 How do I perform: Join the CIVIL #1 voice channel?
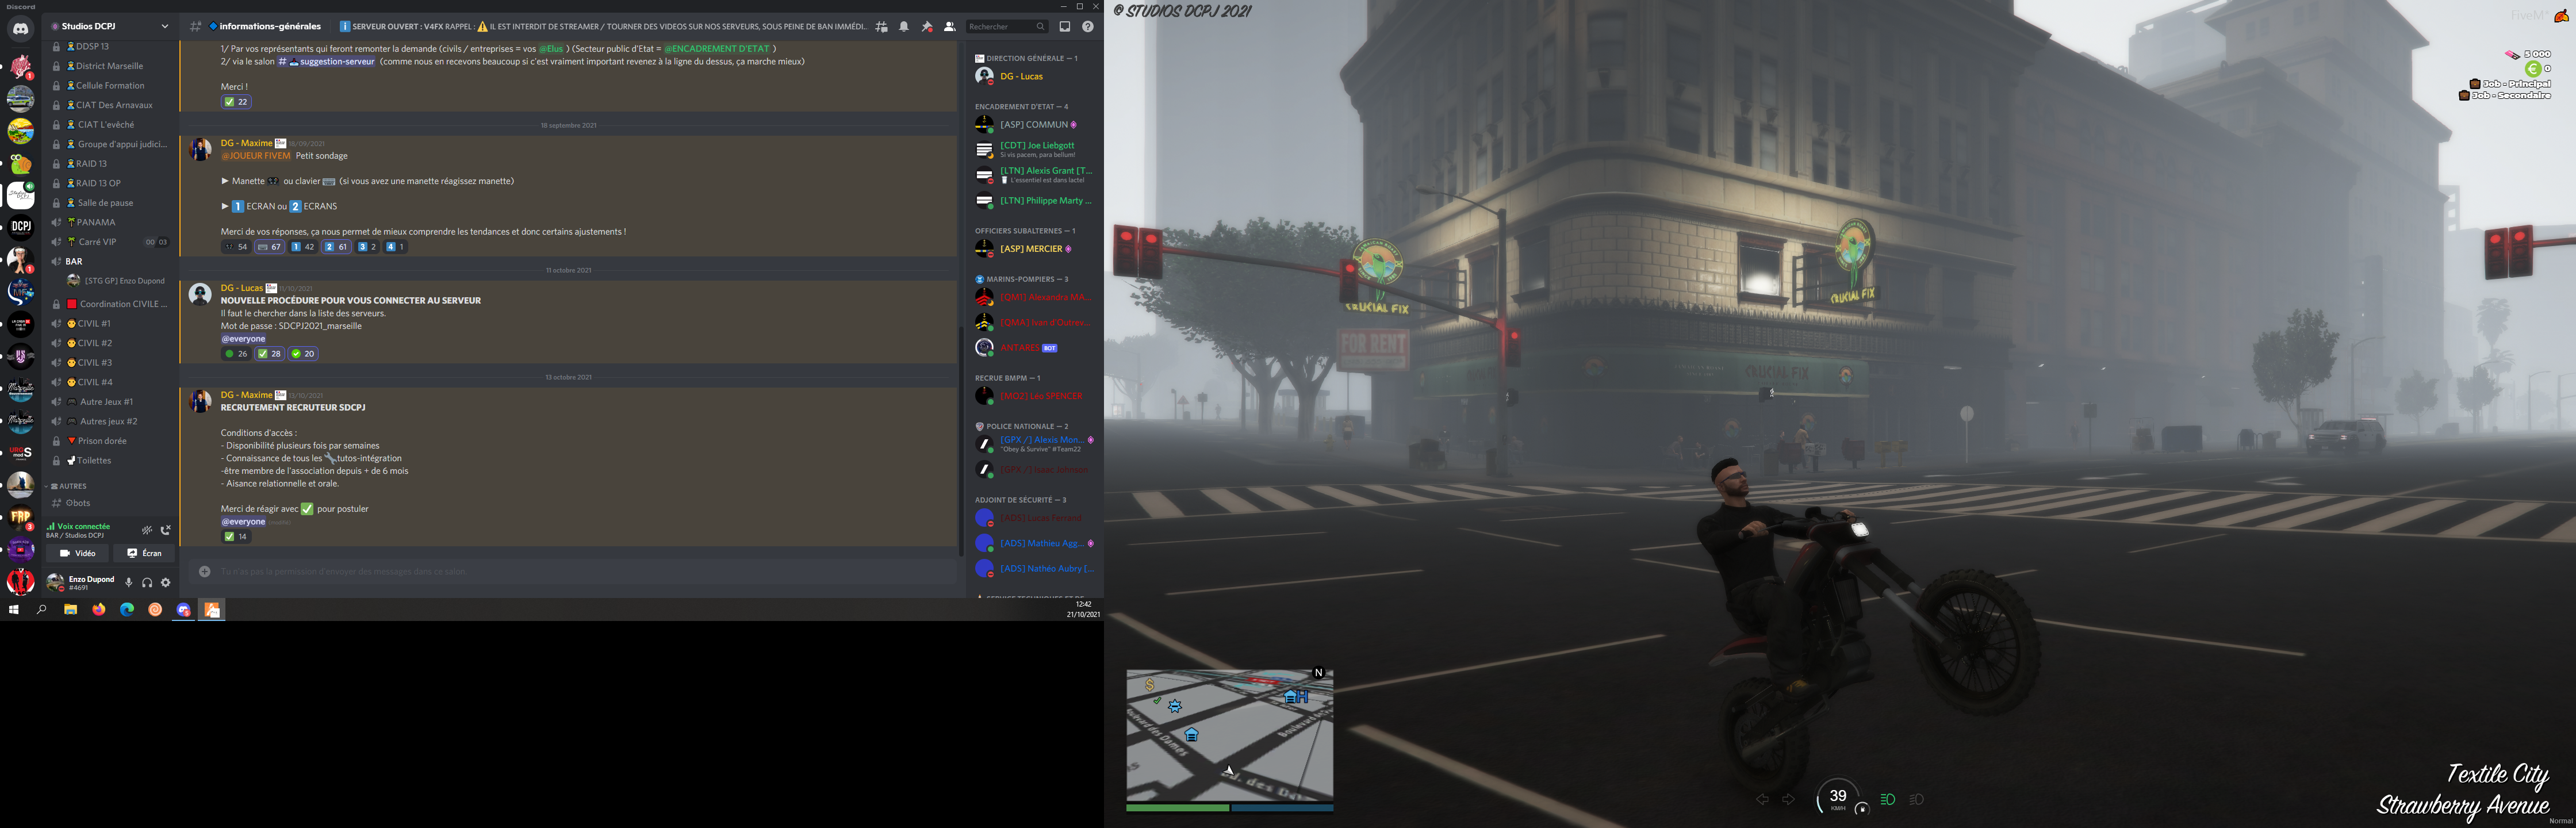[110, 323]
